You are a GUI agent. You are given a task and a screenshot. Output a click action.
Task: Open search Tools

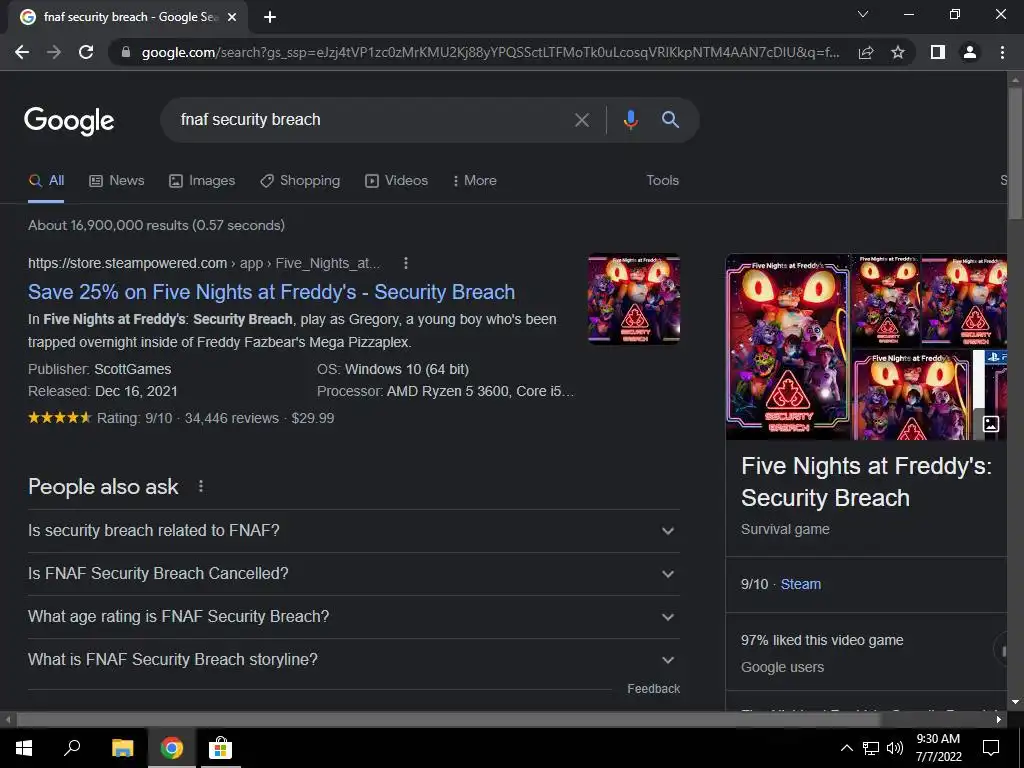tap(662, 181)
